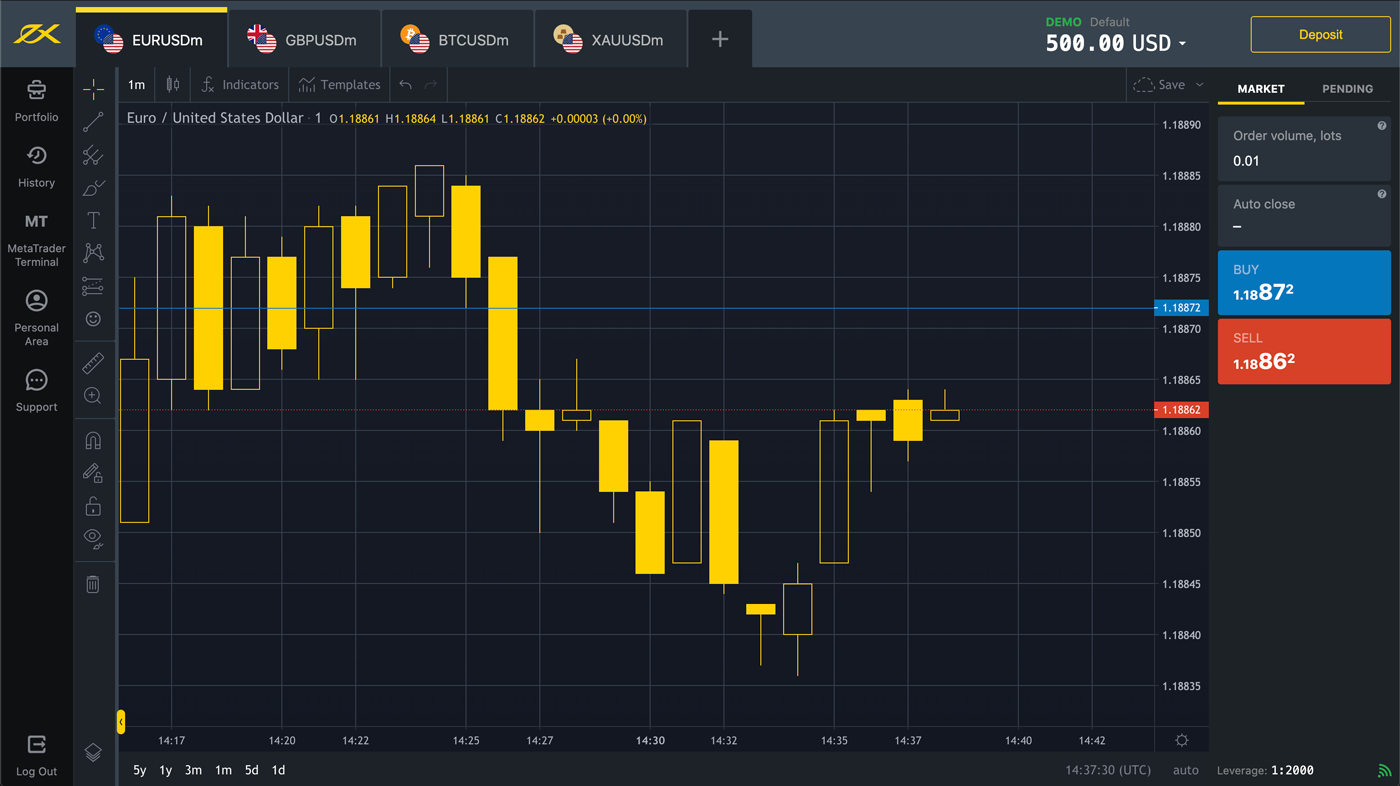
Task: Select the brush drawing tool
Action: (93, 188)
